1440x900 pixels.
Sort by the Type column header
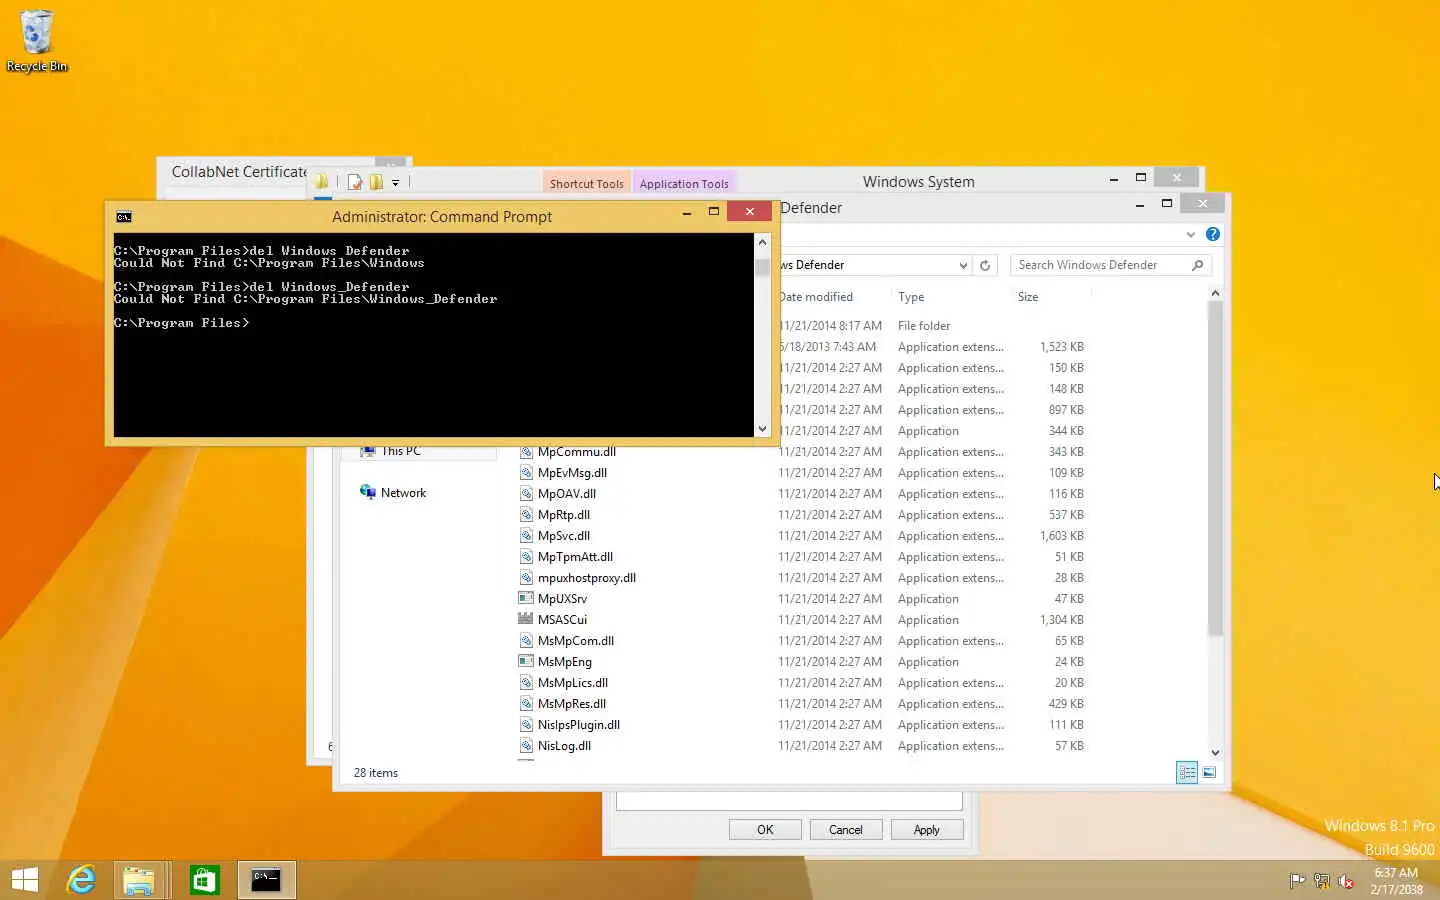coord(911,297)
